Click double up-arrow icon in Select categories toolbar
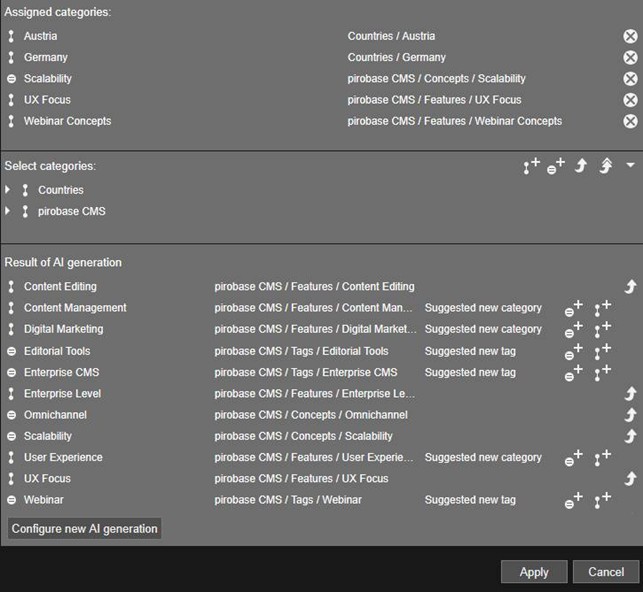 pos(605,166)
